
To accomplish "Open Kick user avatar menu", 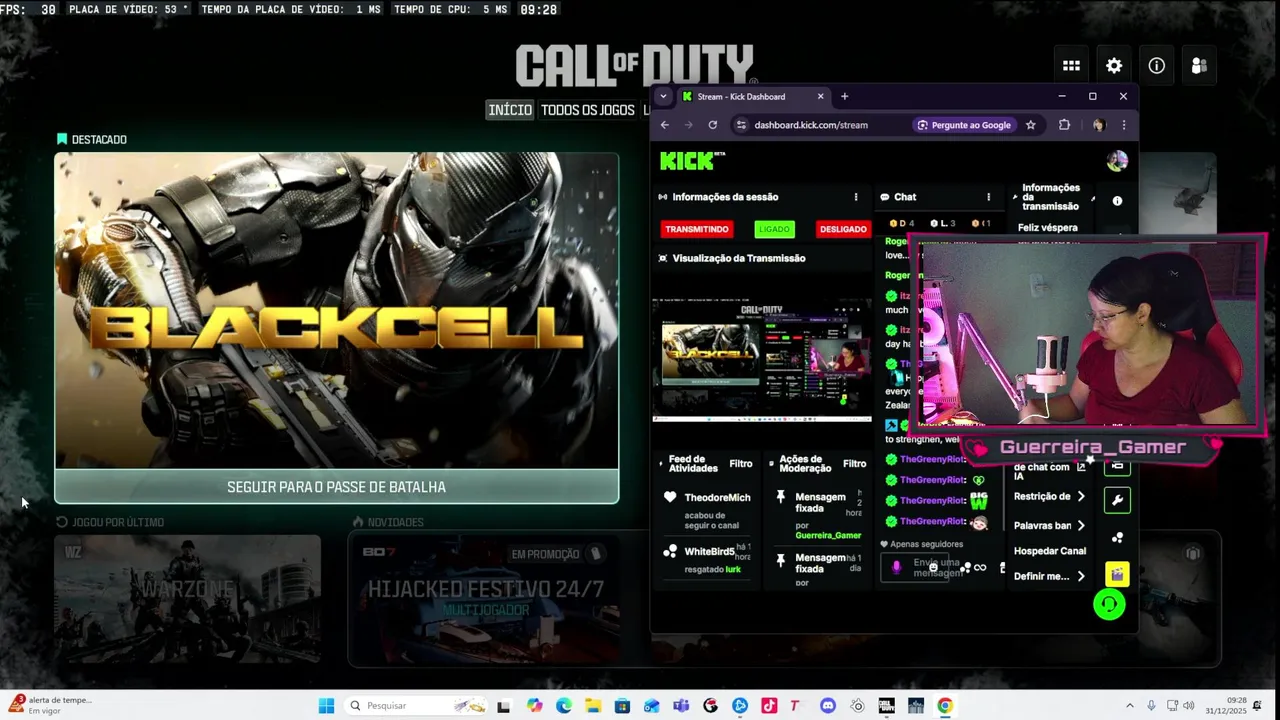I will pyautogui.click(x=1117, y=160).
